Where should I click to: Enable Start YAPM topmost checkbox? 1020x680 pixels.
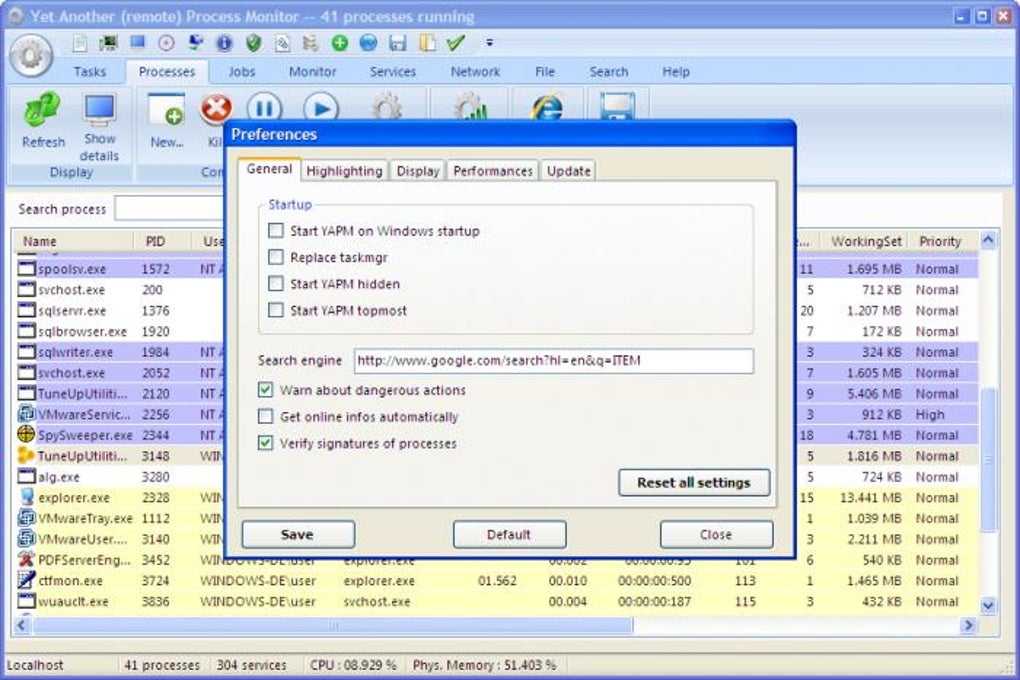276,310
